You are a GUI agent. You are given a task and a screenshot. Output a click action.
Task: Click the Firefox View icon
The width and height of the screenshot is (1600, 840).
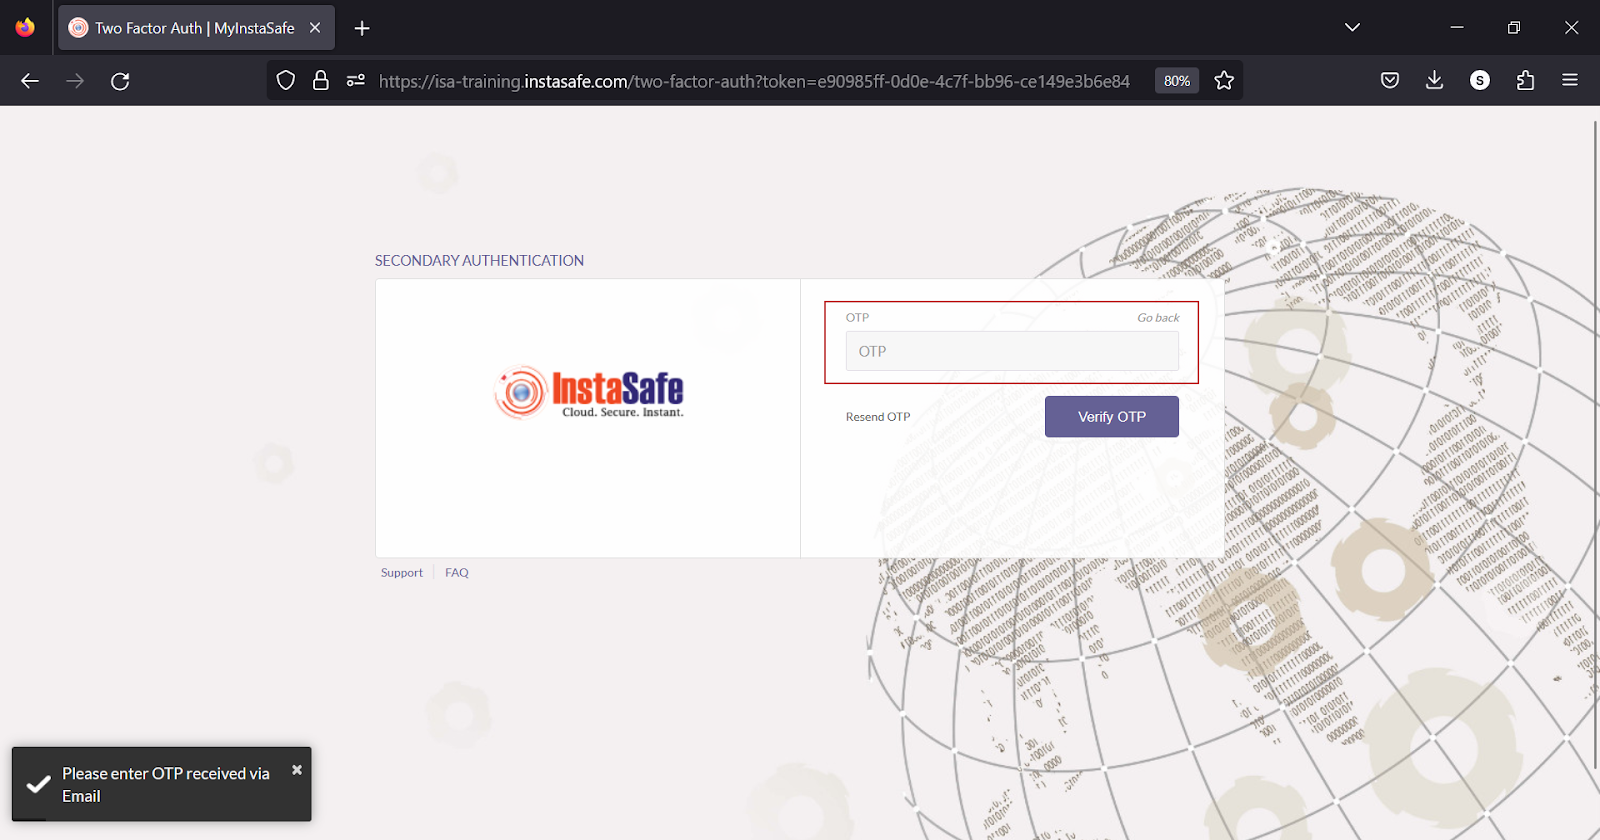pyautogui.click(x=25, y=27)
